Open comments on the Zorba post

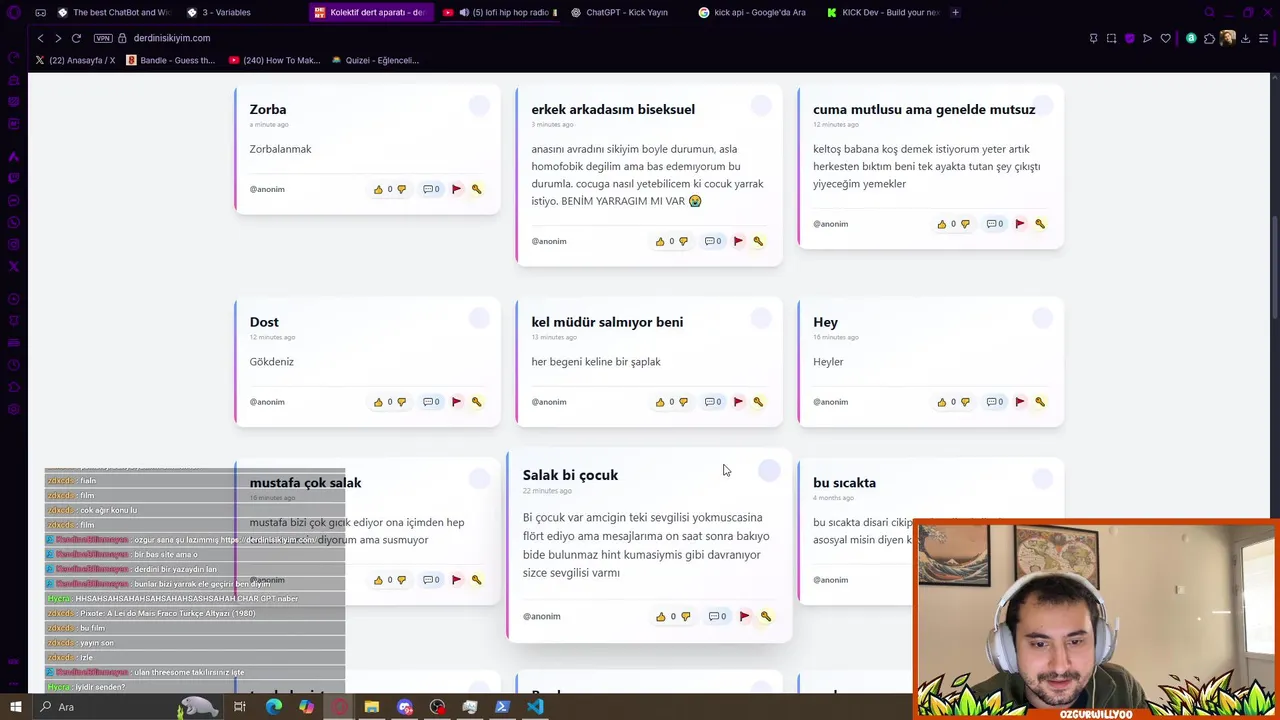coord(431,189)
